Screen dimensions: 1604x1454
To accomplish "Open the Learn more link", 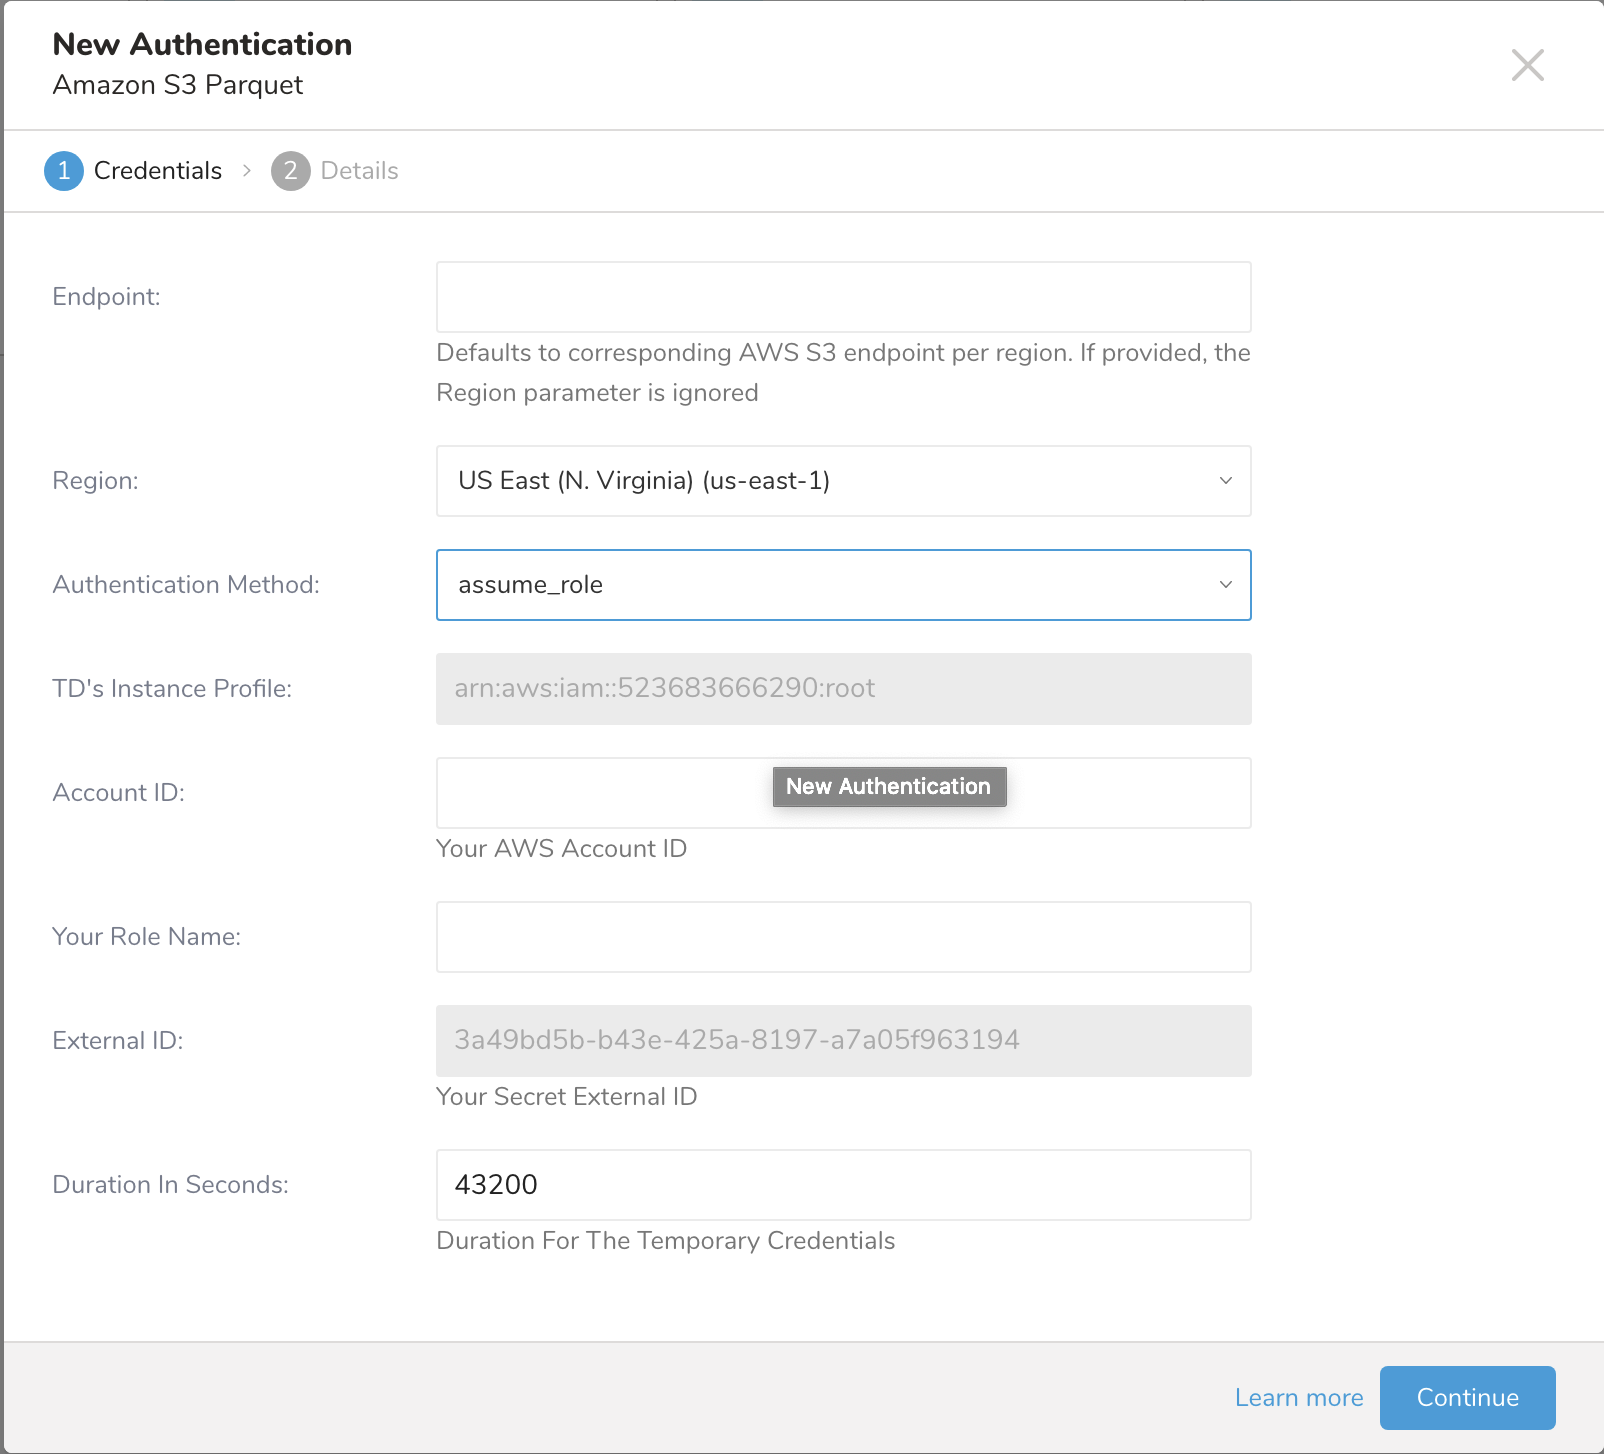I will point(1298,1398).
